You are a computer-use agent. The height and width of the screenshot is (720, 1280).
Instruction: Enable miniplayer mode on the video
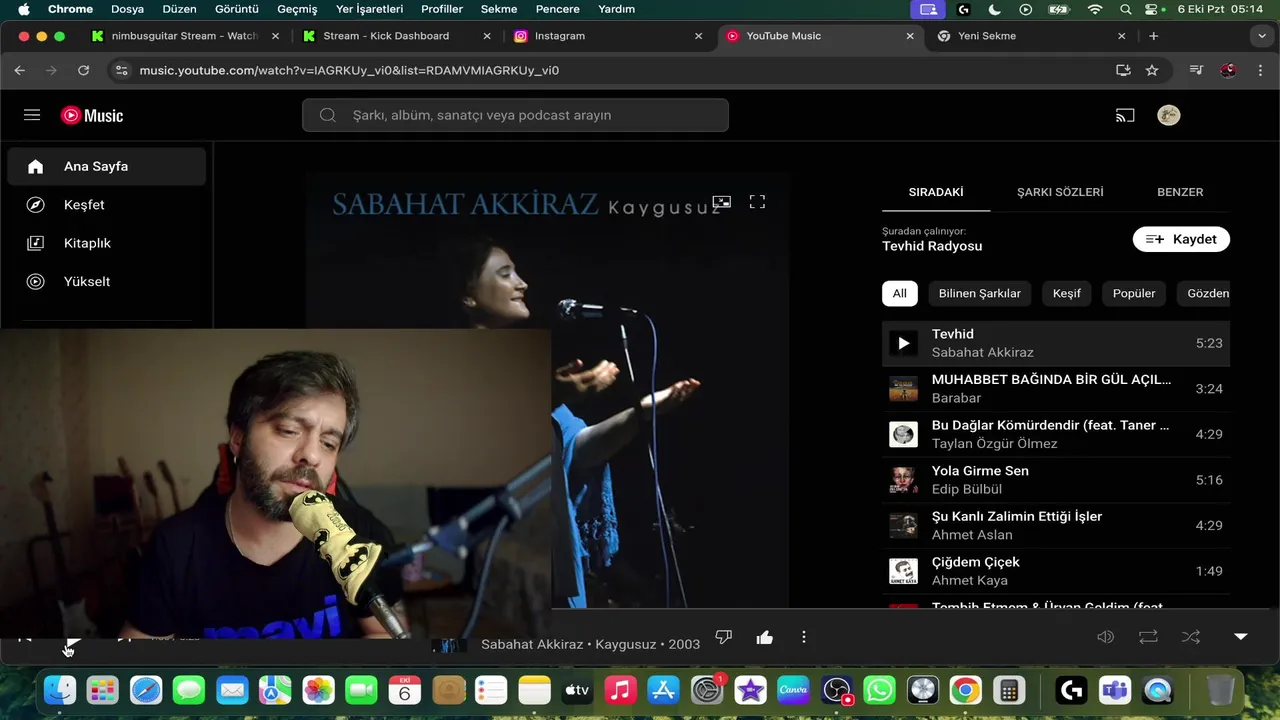point(722,201)
